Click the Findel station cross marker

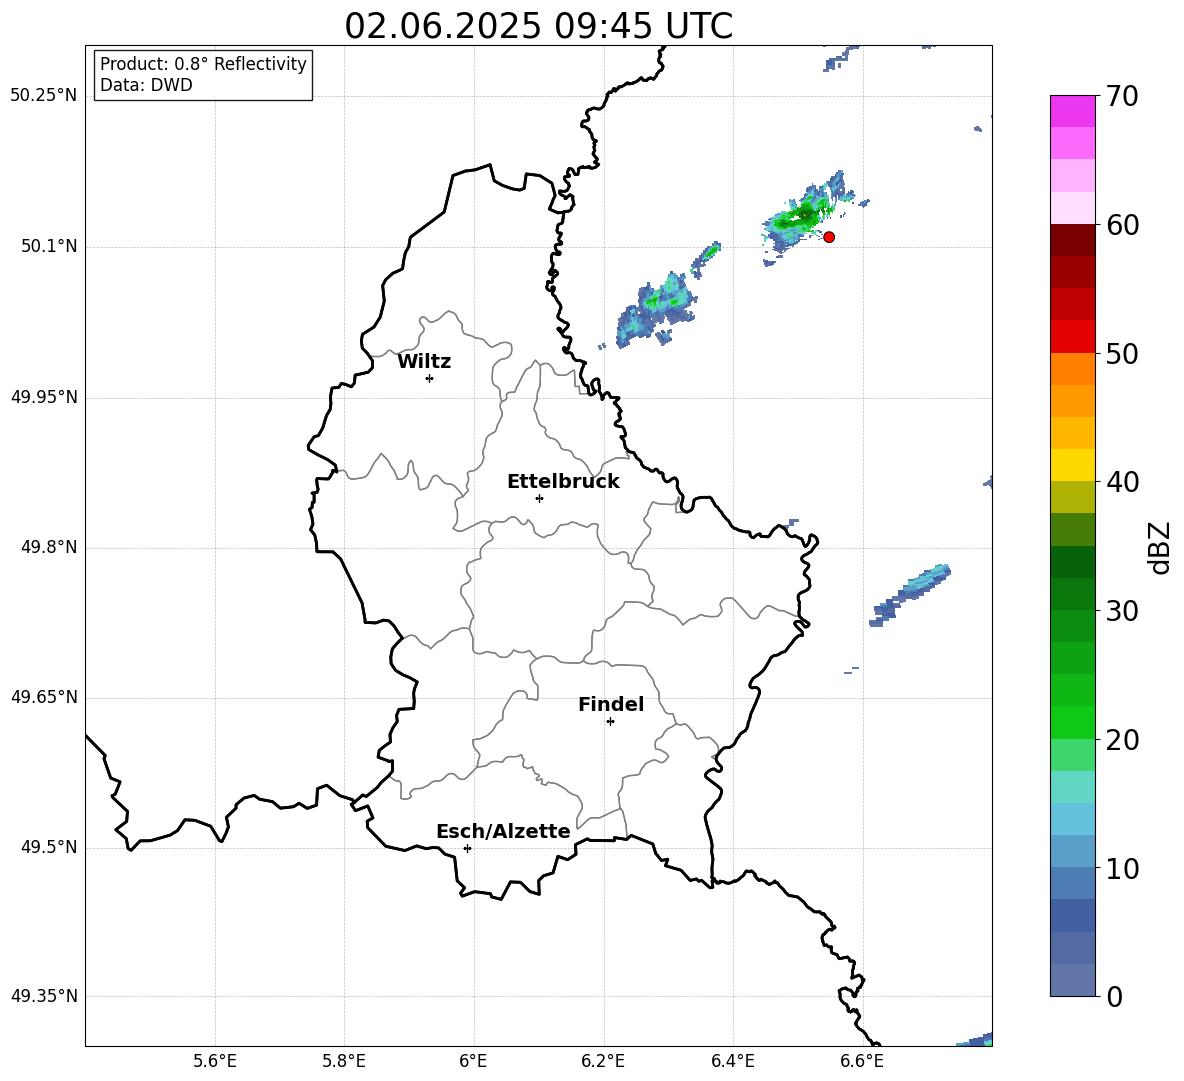pos(610,722)
